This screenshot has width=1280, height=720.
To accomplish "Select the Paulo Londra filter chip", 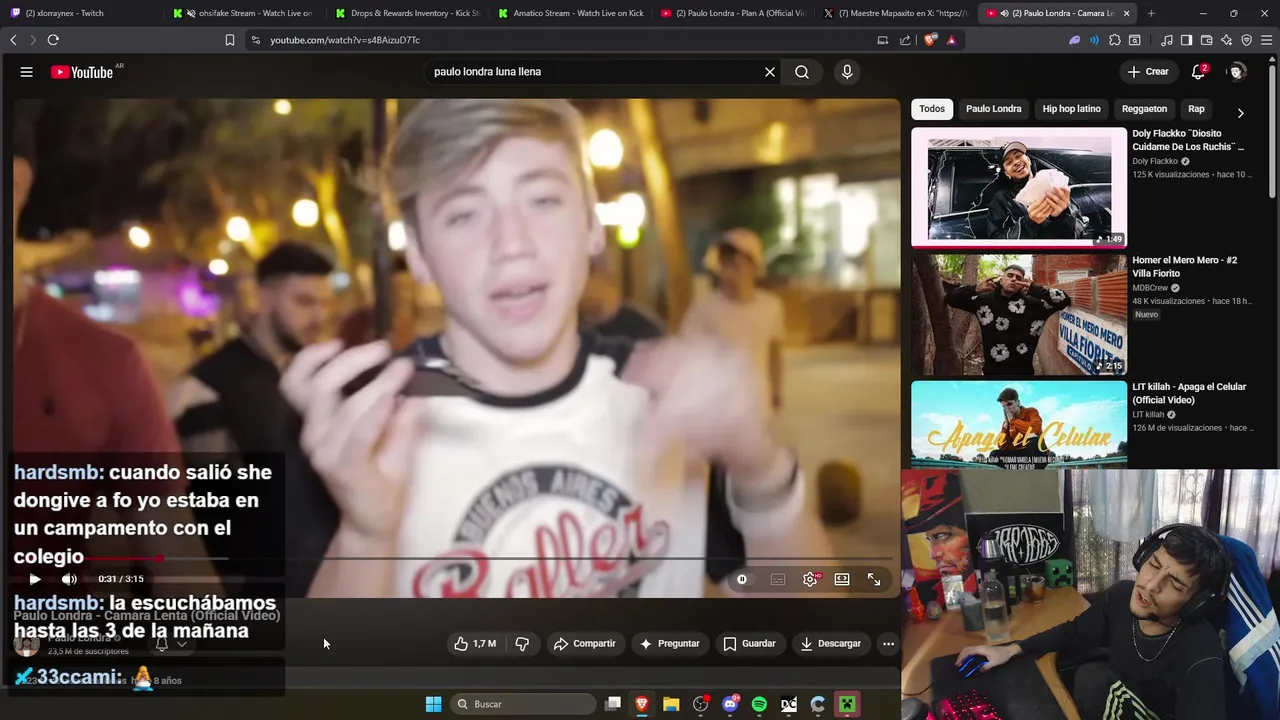I will tap(993, 109).
